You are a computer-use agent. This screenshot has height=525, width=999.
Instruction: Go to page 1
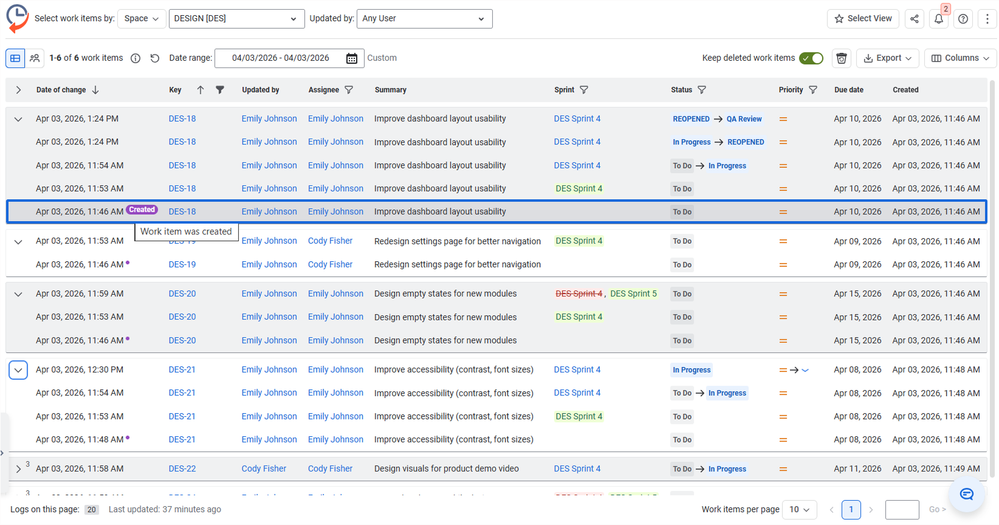(x=851, y=509)
